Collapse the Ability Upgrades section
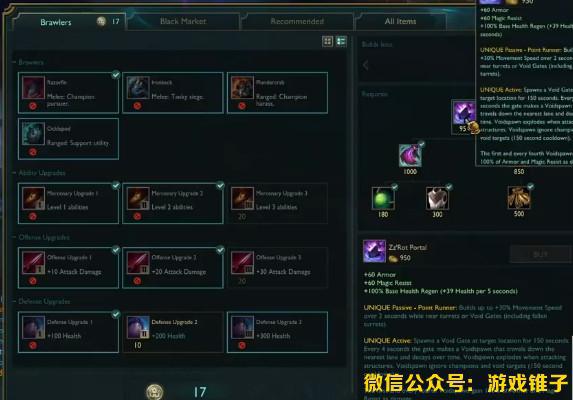573x400 pixels. [x=39, y=173]
